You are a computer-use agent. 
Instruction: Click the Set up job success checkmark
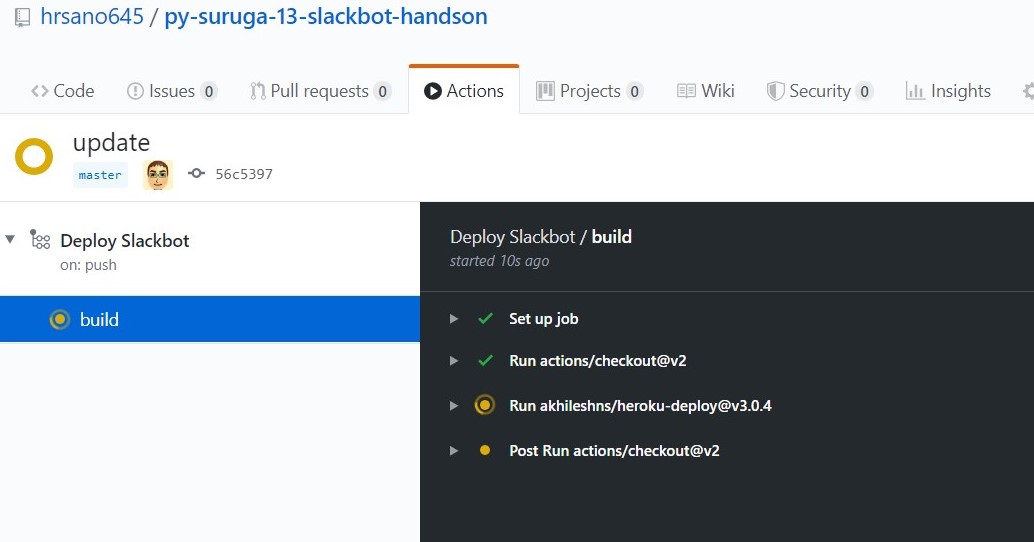coord(485,319)
